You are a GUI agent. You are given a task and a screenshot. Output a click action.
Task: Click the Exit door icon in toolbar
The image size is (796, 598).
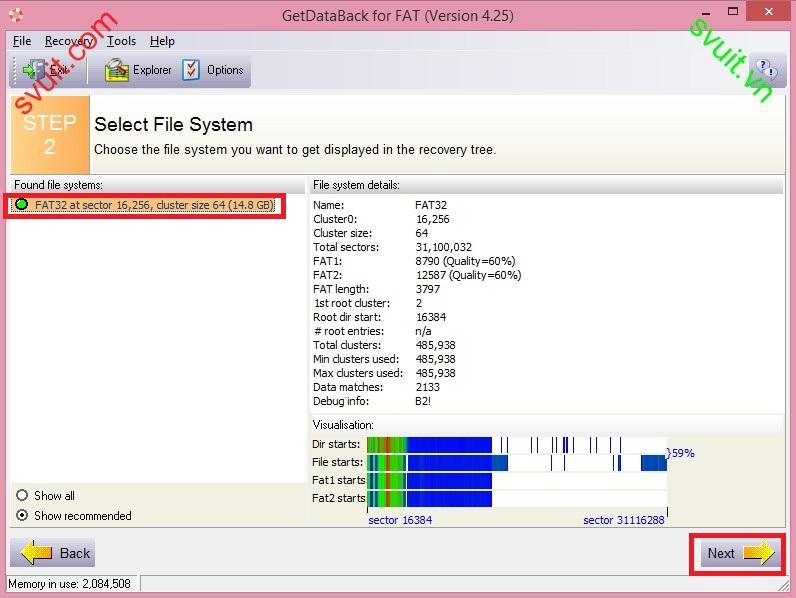[34, 70]
